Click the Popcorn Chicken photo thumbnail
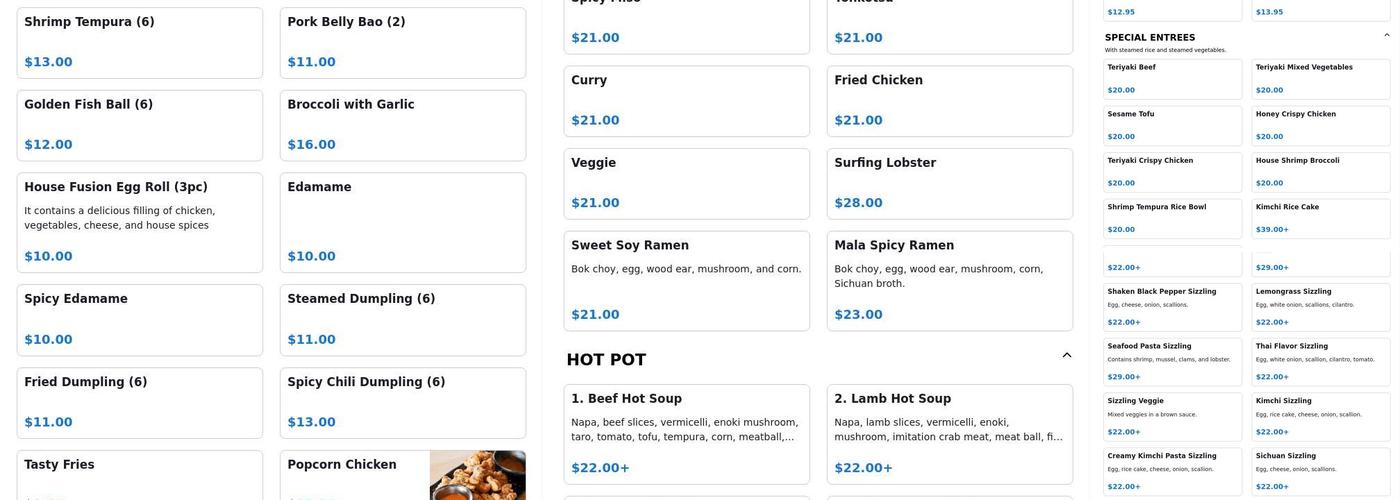Screen dimensions: 1400x500 pyautogui.click(x=477, y=475)
